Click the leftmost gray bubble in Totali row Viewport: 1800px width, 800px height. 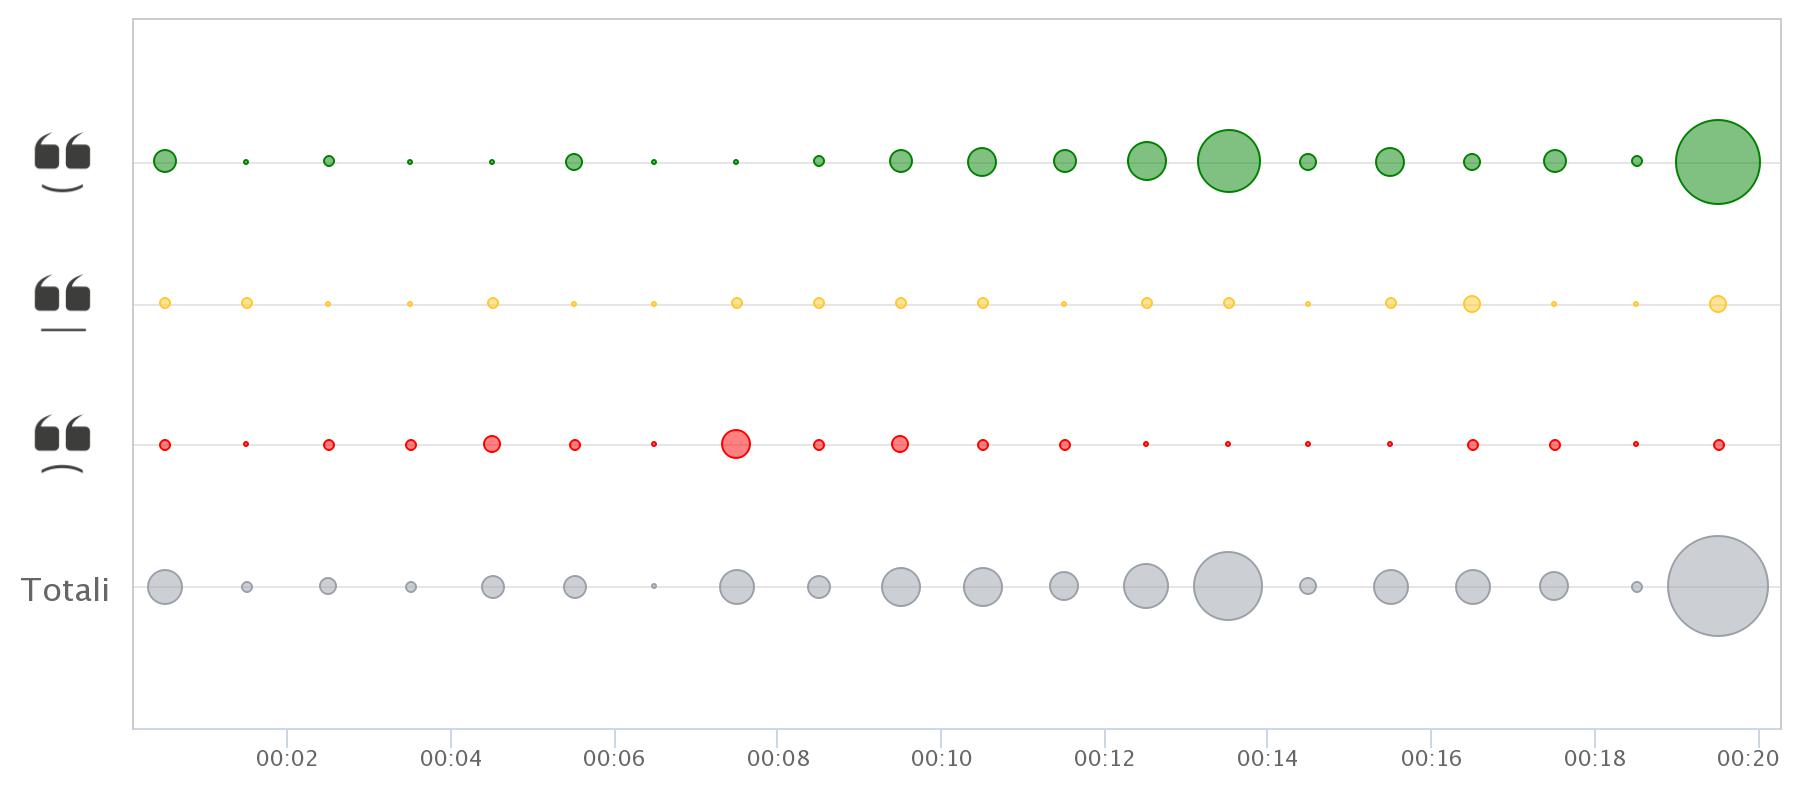pos(165,587)
